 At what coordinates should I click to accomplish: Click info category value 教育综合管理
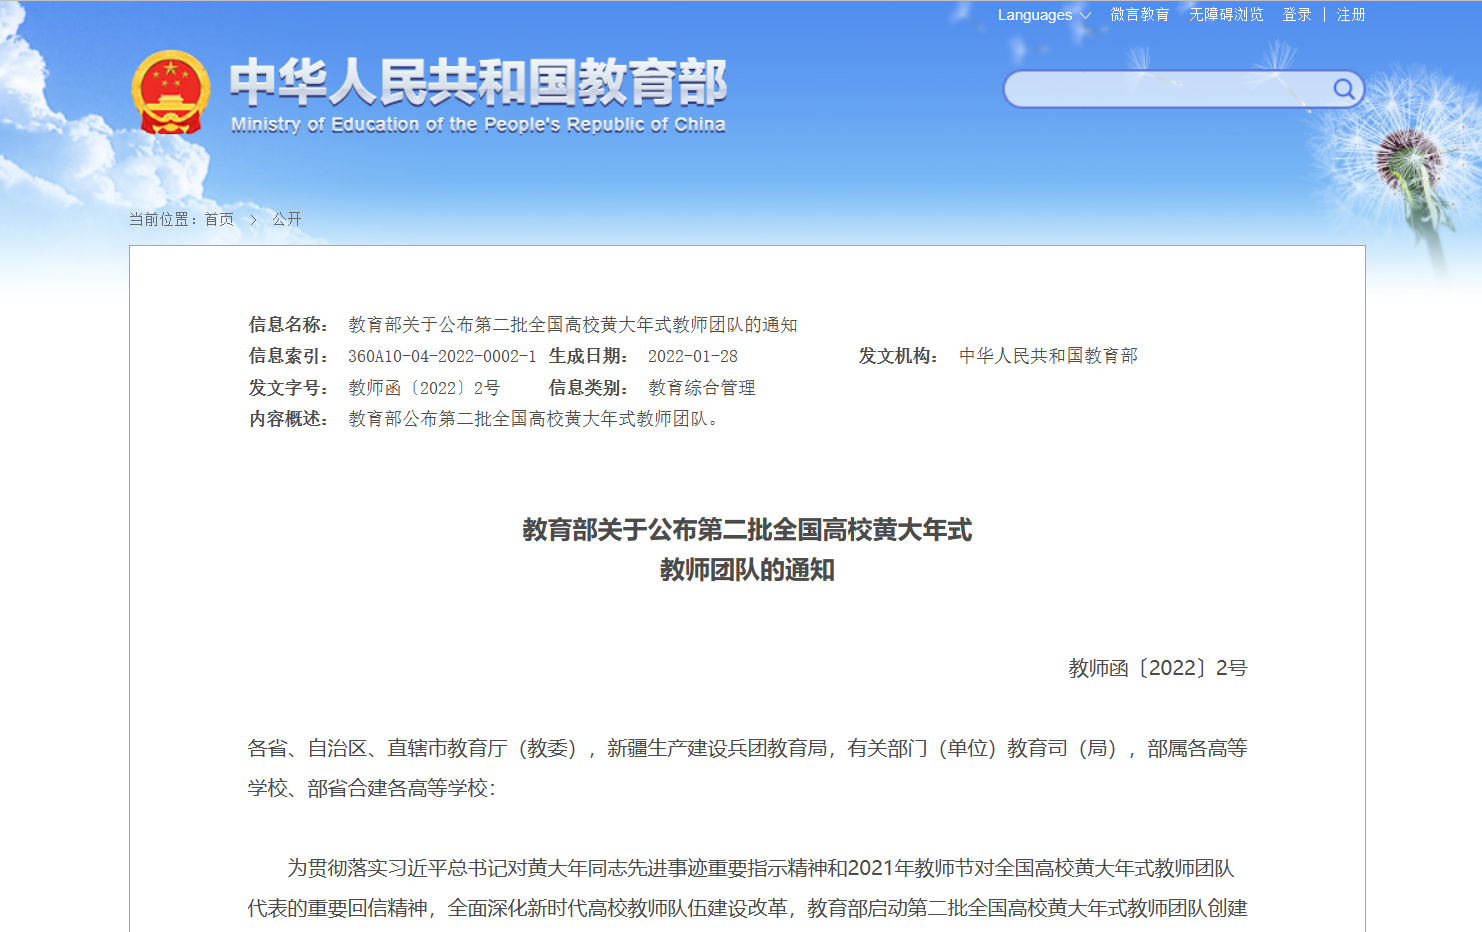pyautogui.click(x=702, y=388)
